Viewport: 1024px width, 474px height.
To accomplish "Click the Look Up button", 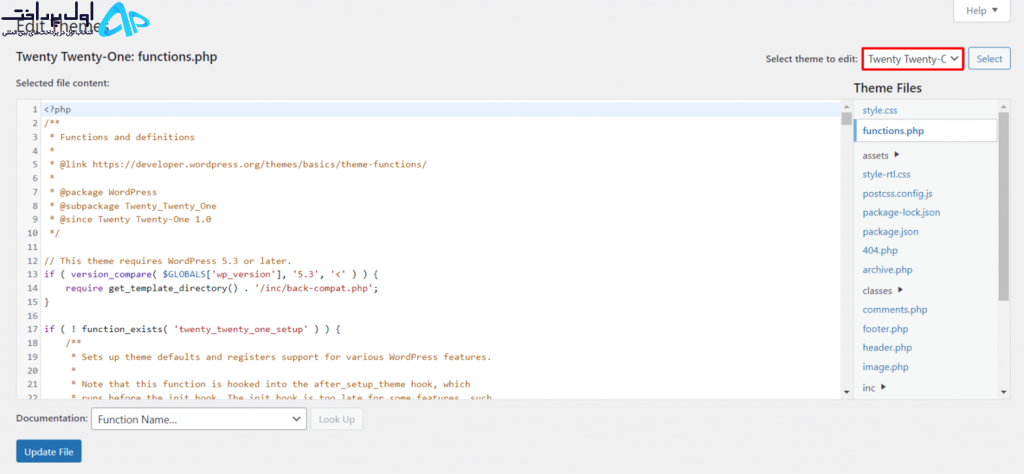I will [x=336, y=419].
